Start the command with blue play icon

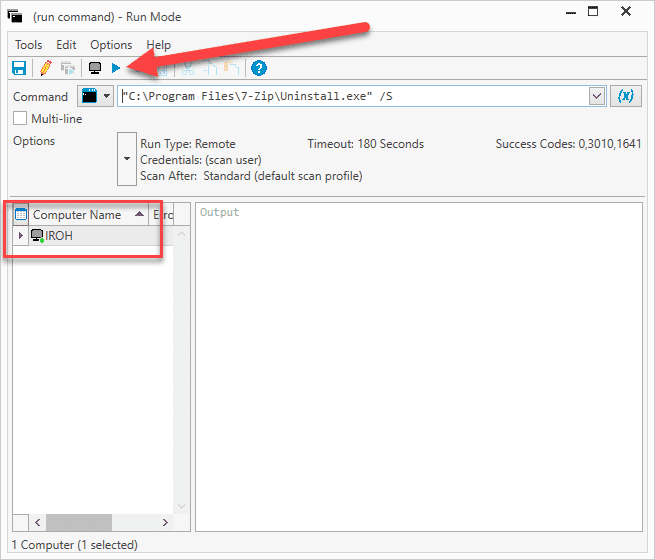(116, 68)
